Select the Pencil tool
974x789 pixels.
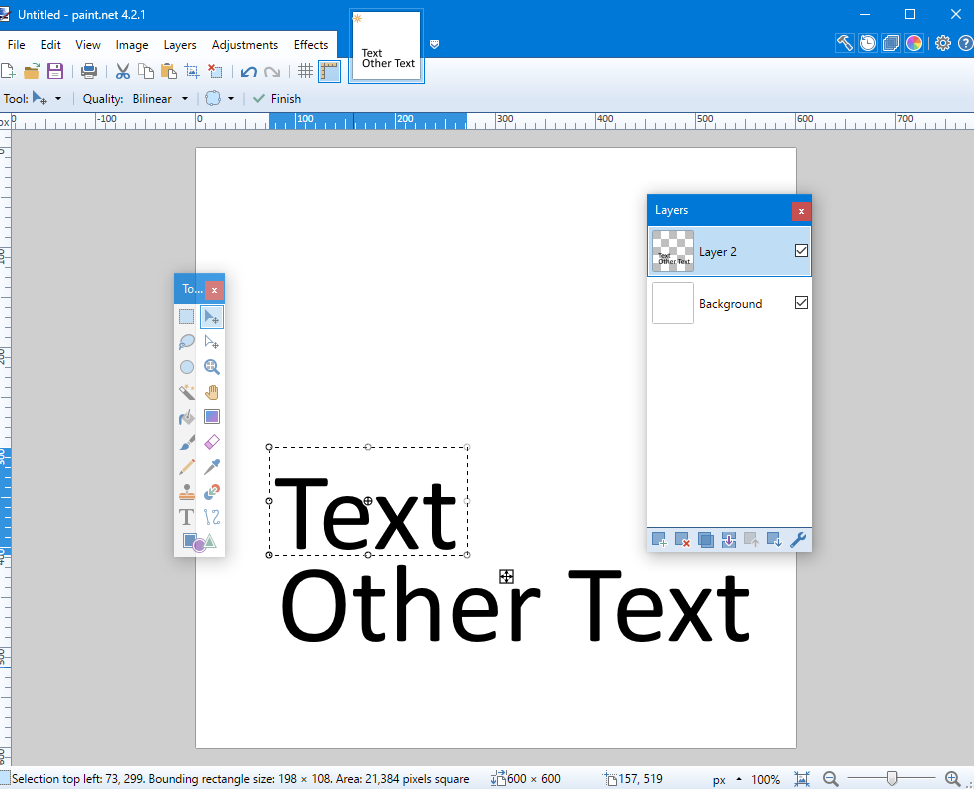(186, 467)
